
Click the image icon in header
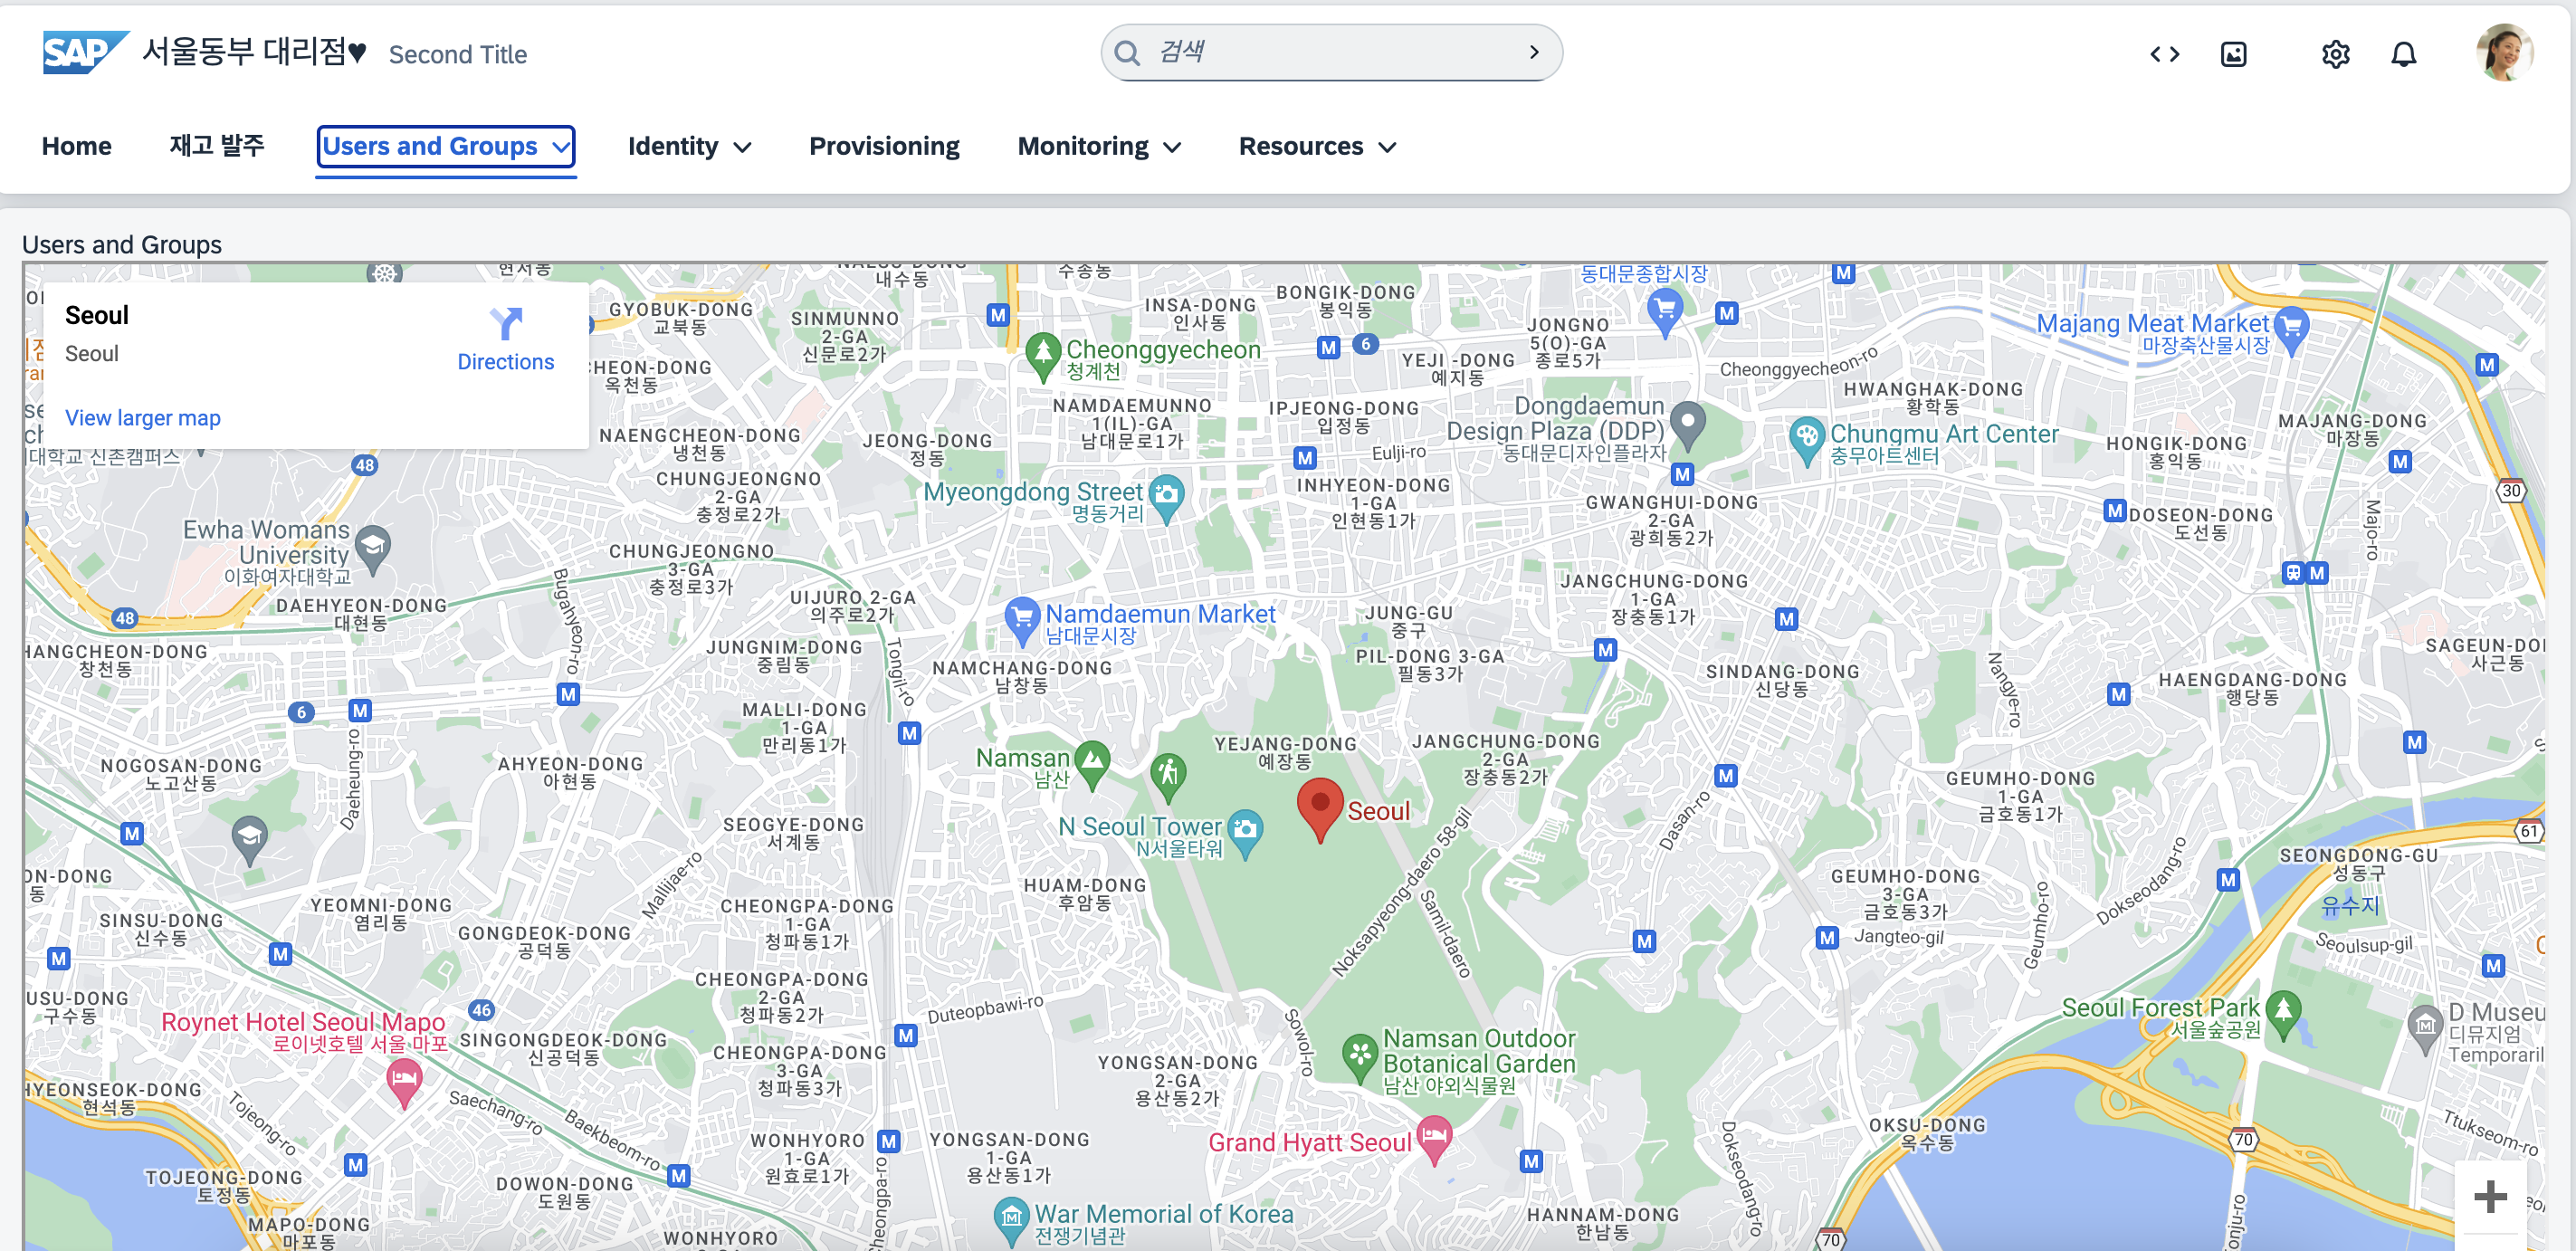[x=2233, y=54]
